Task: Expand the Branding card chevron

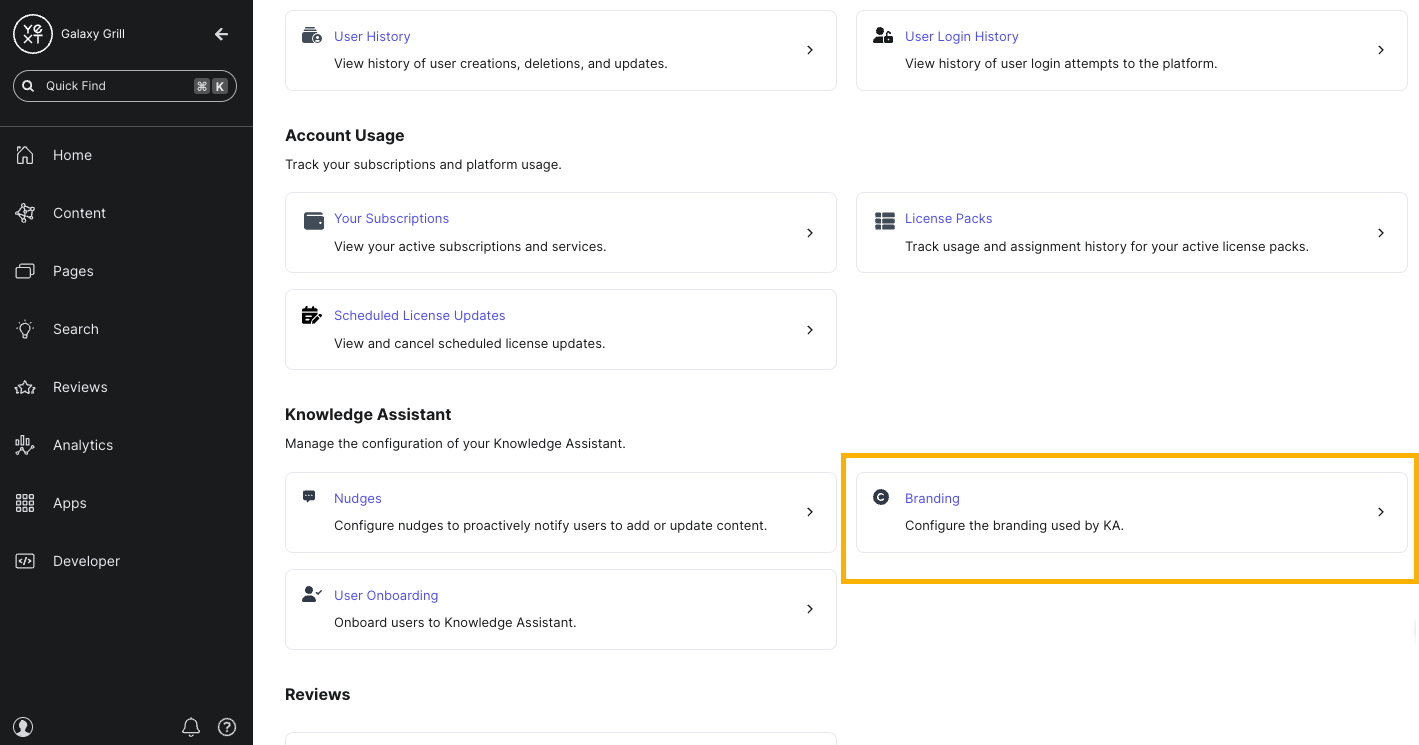Action: click(1381, 512)
